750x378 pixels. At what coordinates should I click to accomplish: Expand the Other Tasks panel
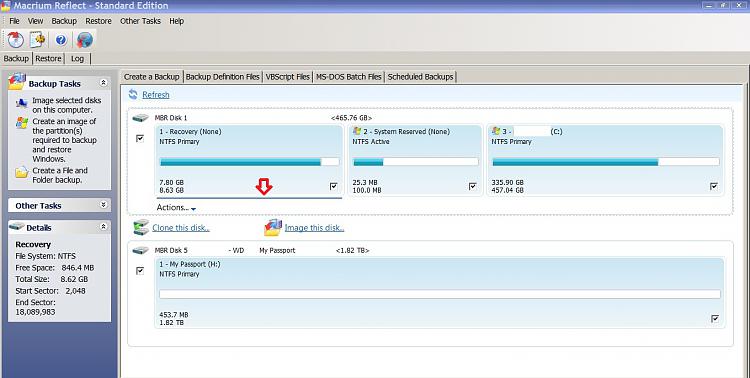103,205
